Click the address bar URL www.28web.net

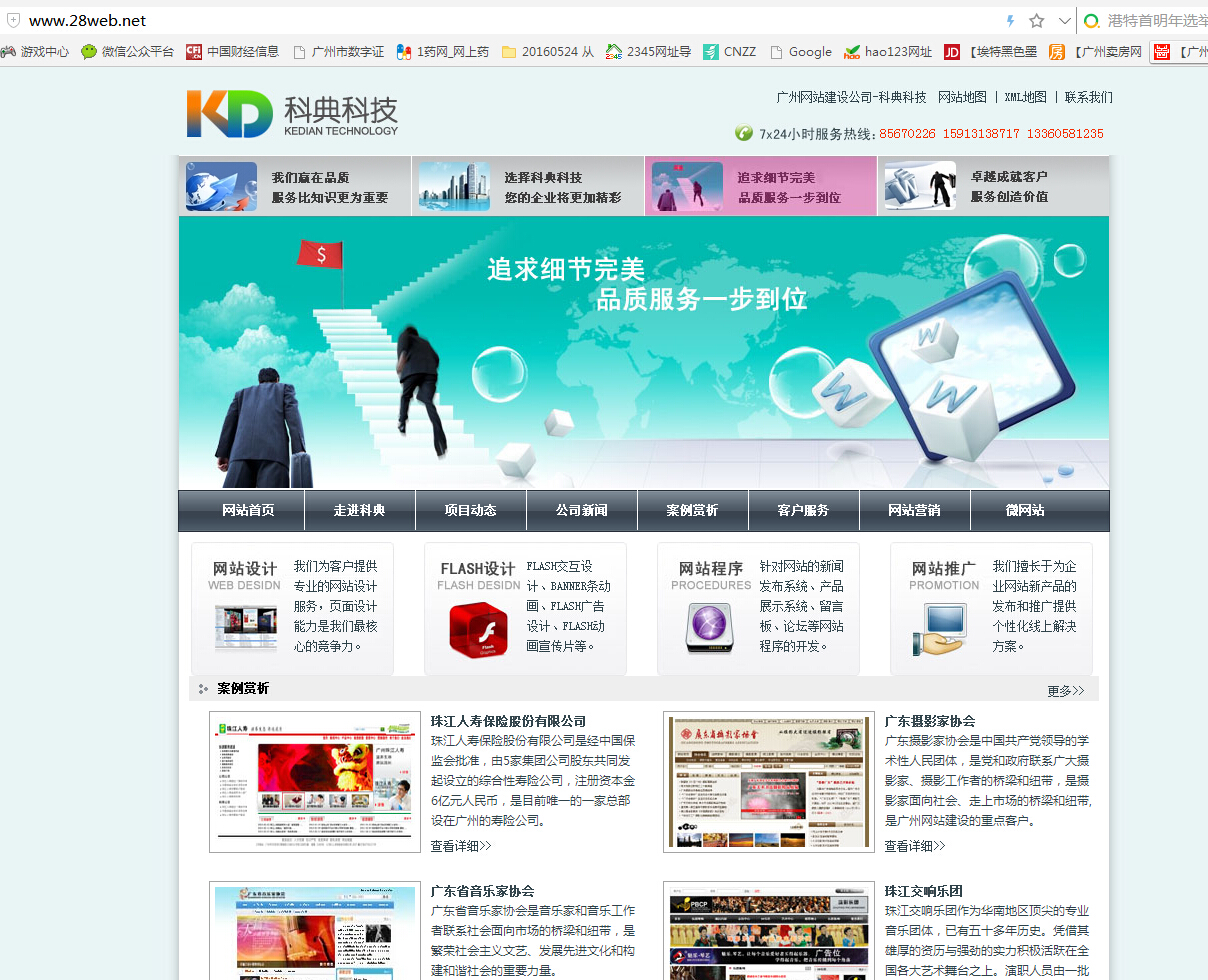point(87,21)
